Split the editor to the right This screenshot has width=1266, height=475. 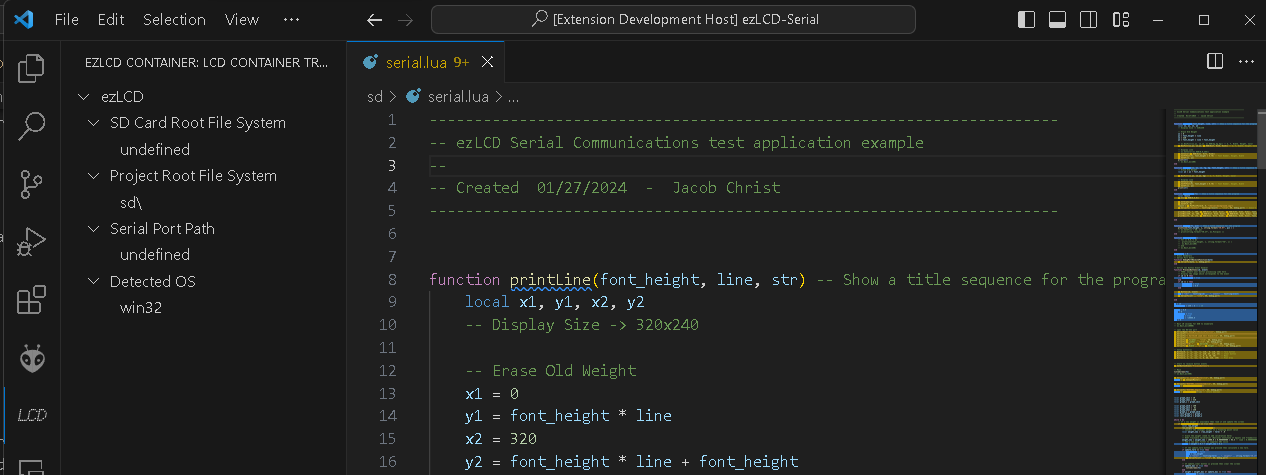[x=1215, y=62]
